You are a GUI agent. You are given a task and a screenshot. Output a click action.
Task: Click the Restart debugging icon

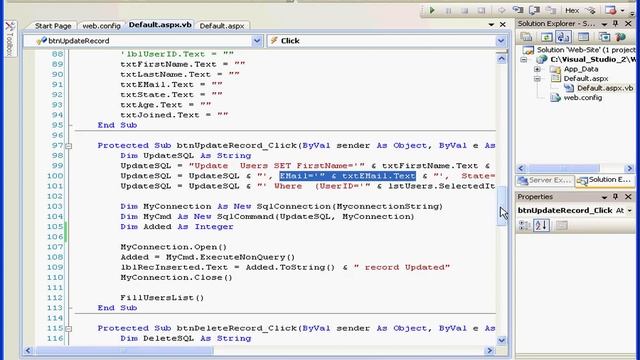(x=481, y=11)
